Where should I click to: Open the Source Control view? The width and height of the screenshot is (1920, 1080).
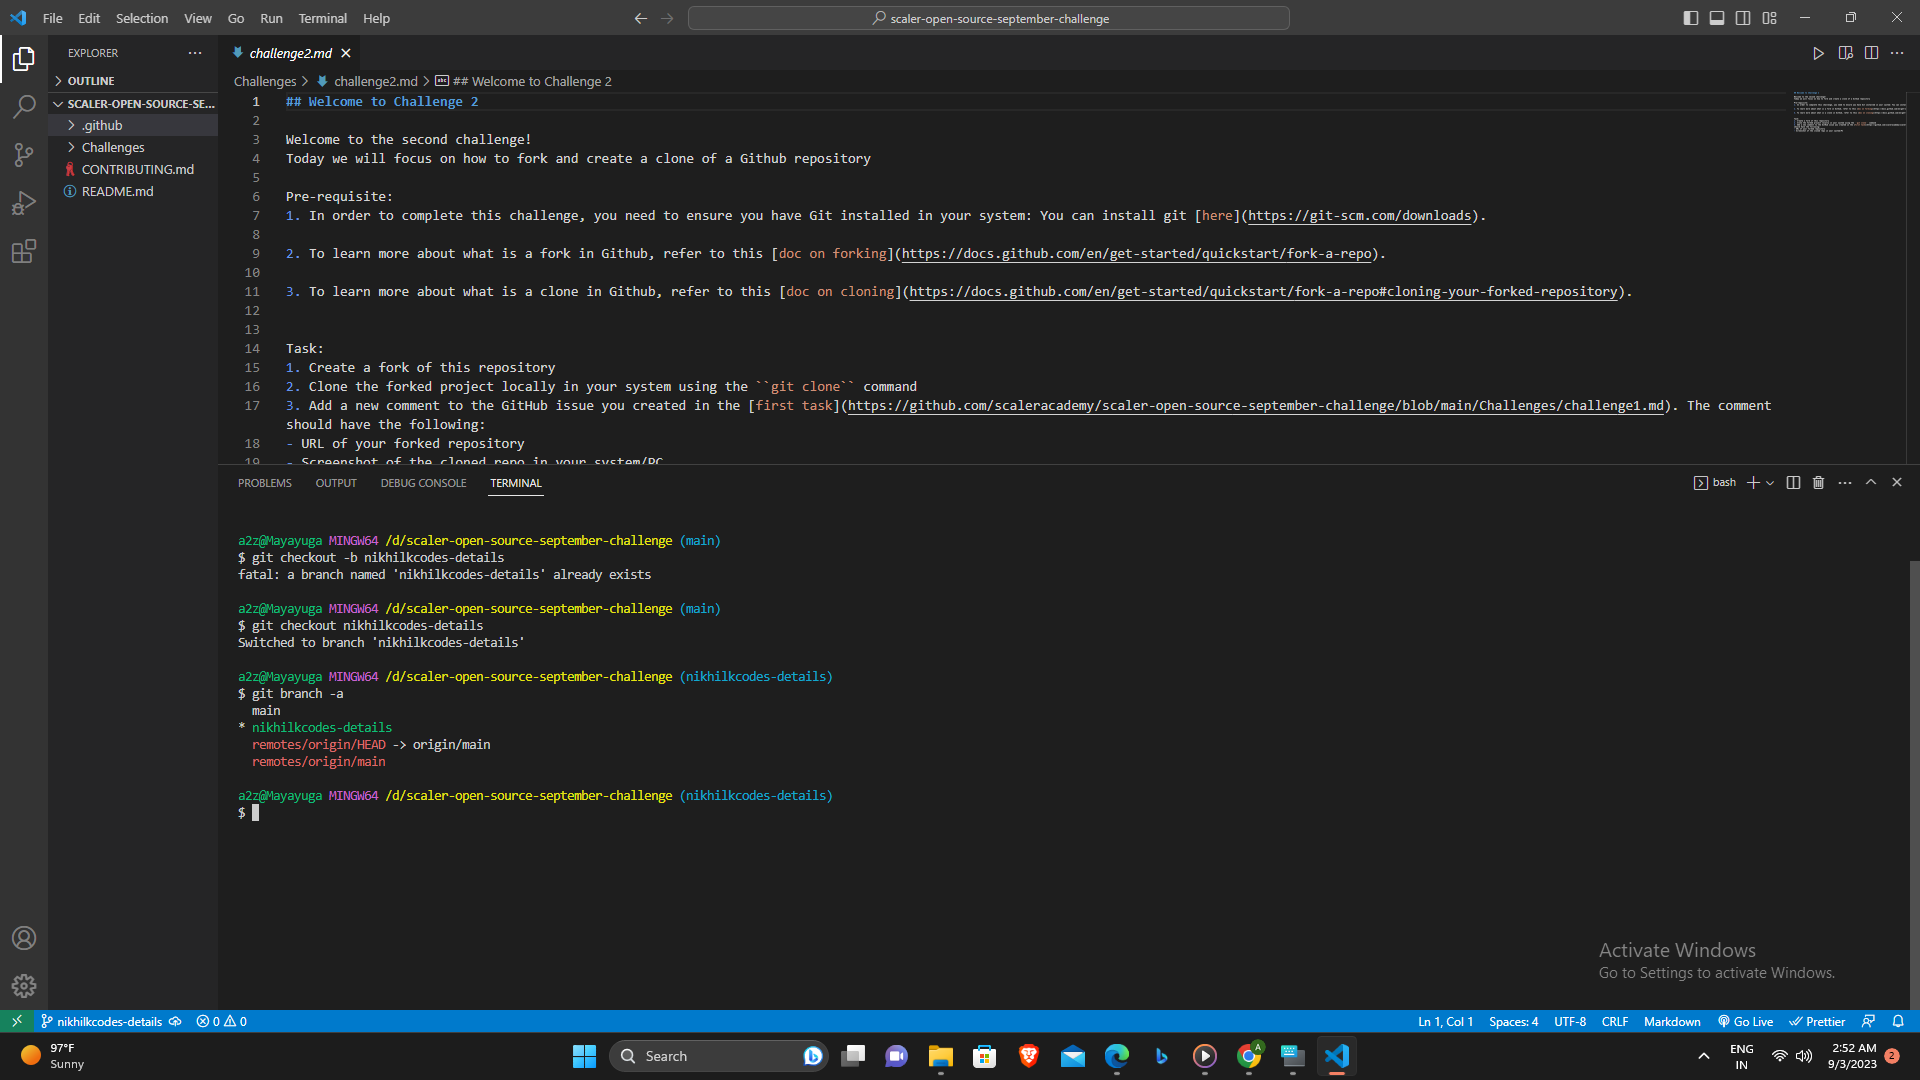(24, 155)
